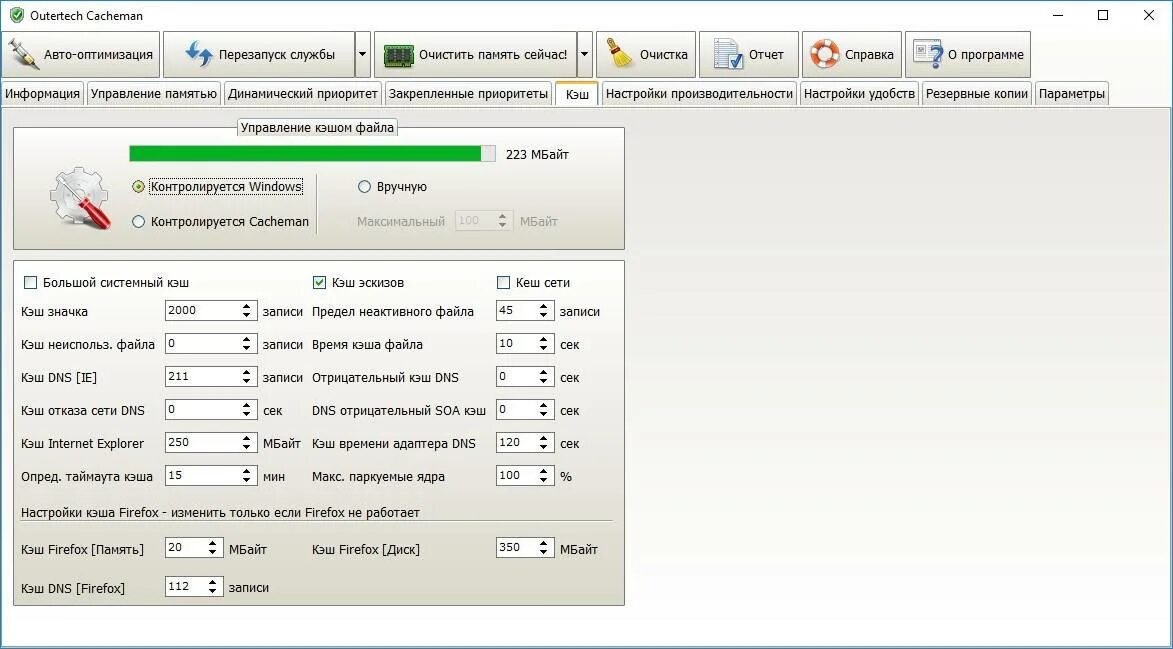The image size is (1173, 649).
Task: Select the active Кэш tab
Action: click(577, 93)
